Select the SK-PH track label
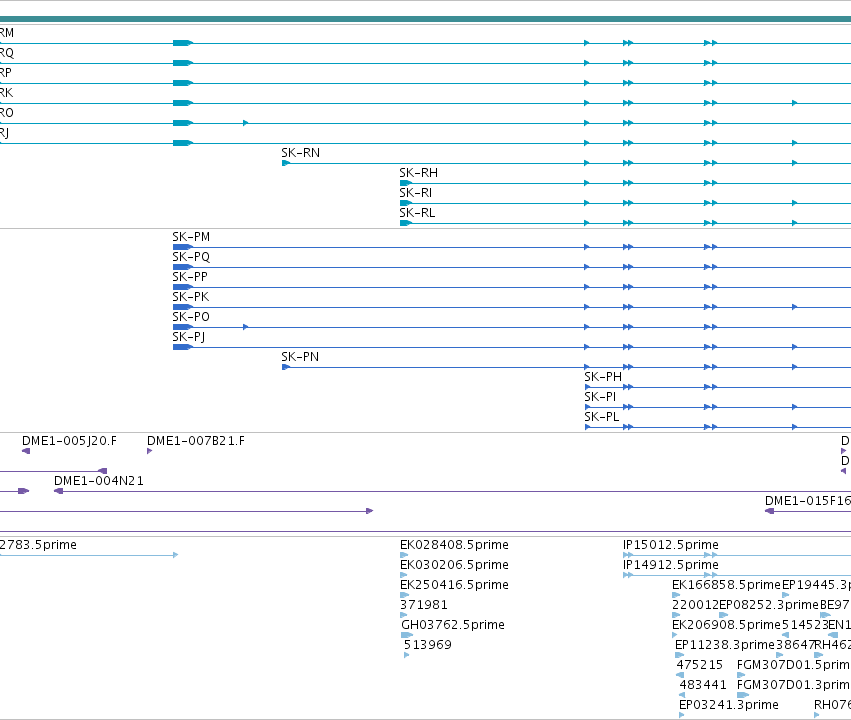Viewport: 851px width, 720px height. [603, 377]
